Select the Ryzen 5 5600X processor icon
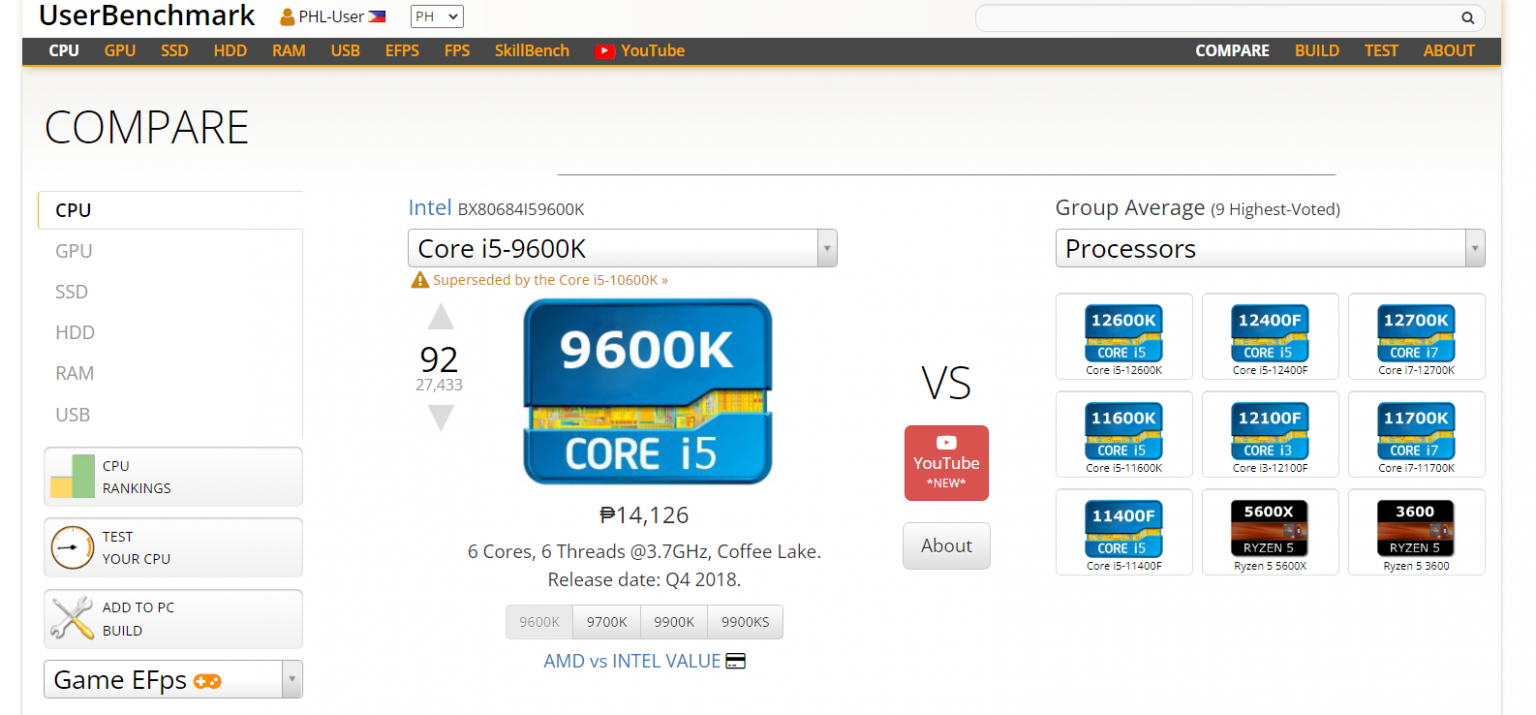Screen dimensions: 1536x715 [1269, 530]
